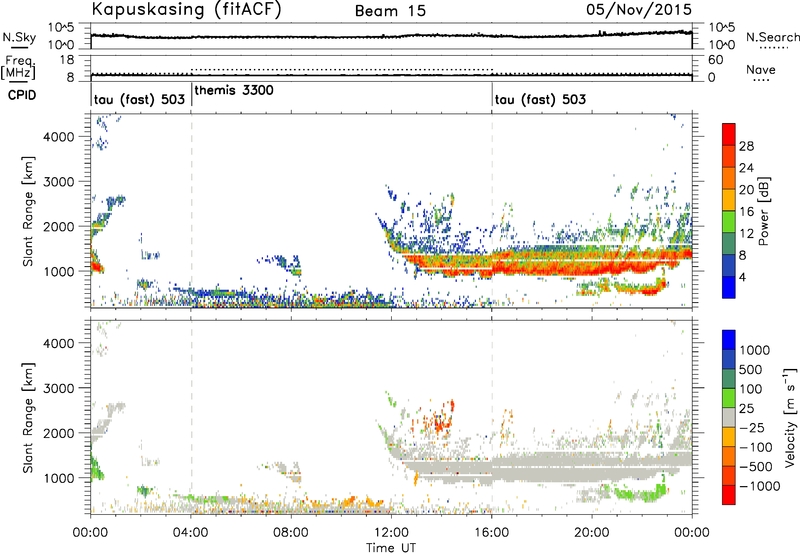Click the 'Time UT' axis title
The height and width of the screenshot is (554, 800).
pos(391,548)
